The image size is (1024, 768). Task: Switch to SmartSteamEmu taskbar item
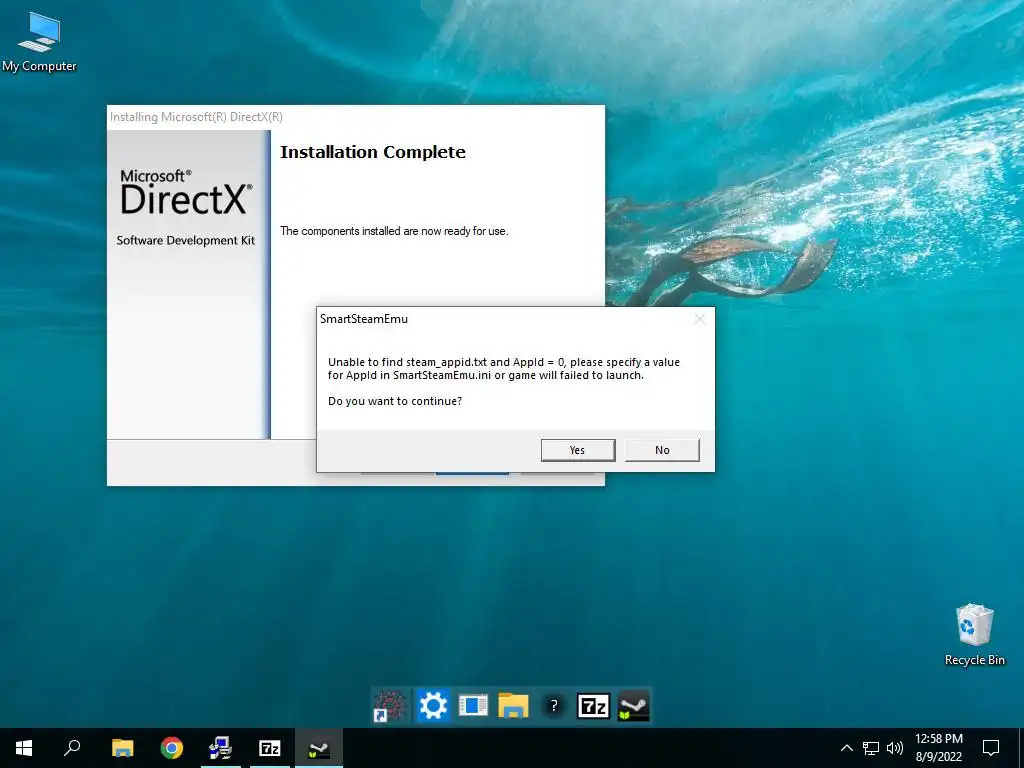coord(319,748)
